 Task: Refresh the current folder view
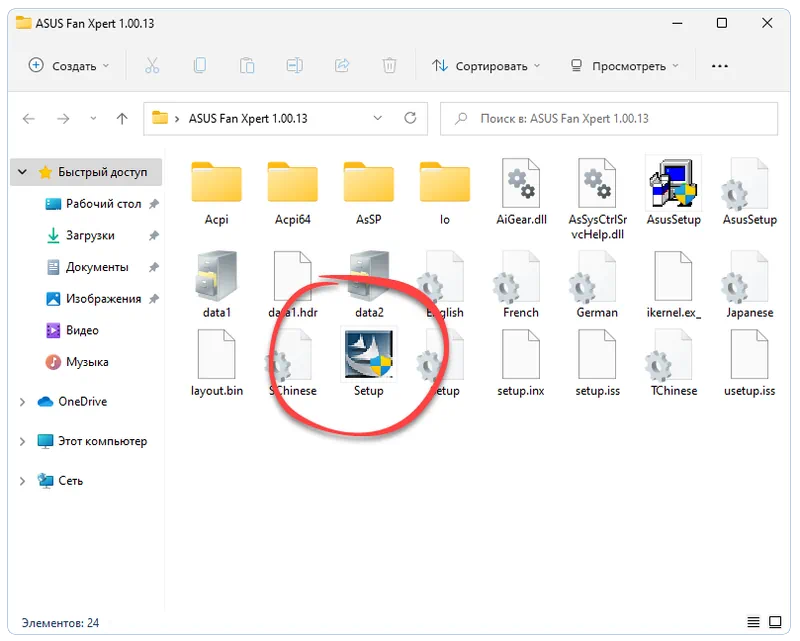coord(410,118)
